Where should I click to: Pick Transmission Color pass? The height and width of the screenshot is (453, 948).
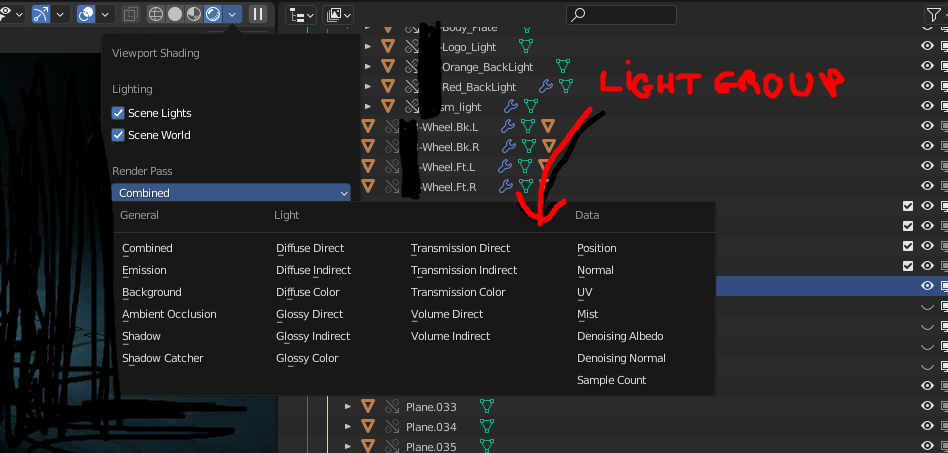(458, 292)
